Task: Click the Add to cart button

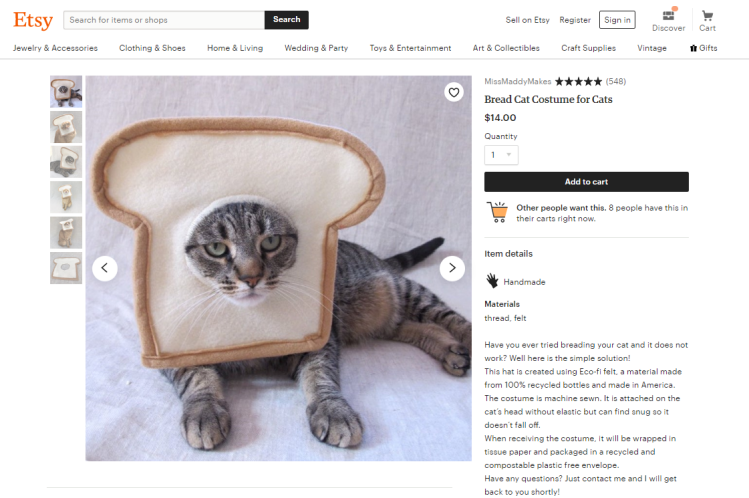Action: (586, 182)
